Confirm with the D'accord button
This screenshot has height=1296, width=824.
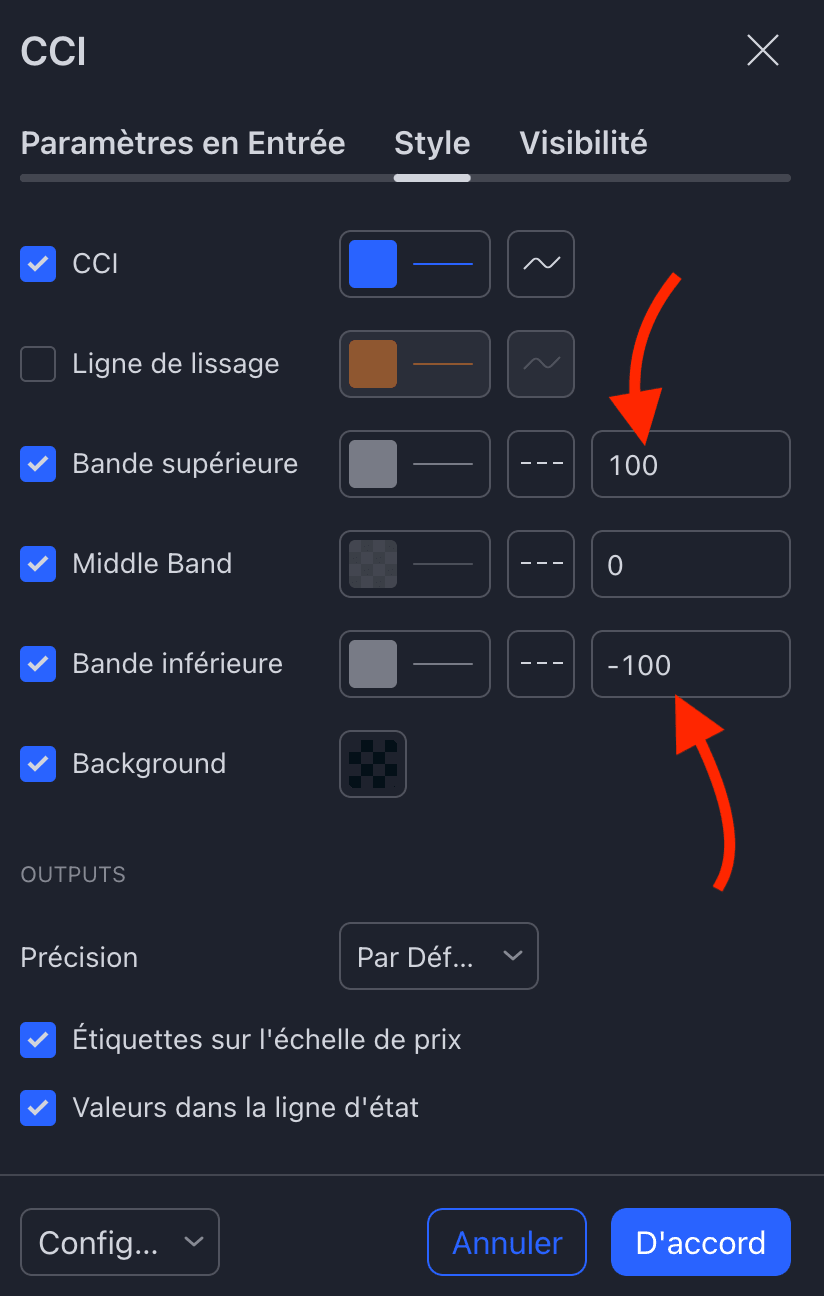(x=700, y=1243)
